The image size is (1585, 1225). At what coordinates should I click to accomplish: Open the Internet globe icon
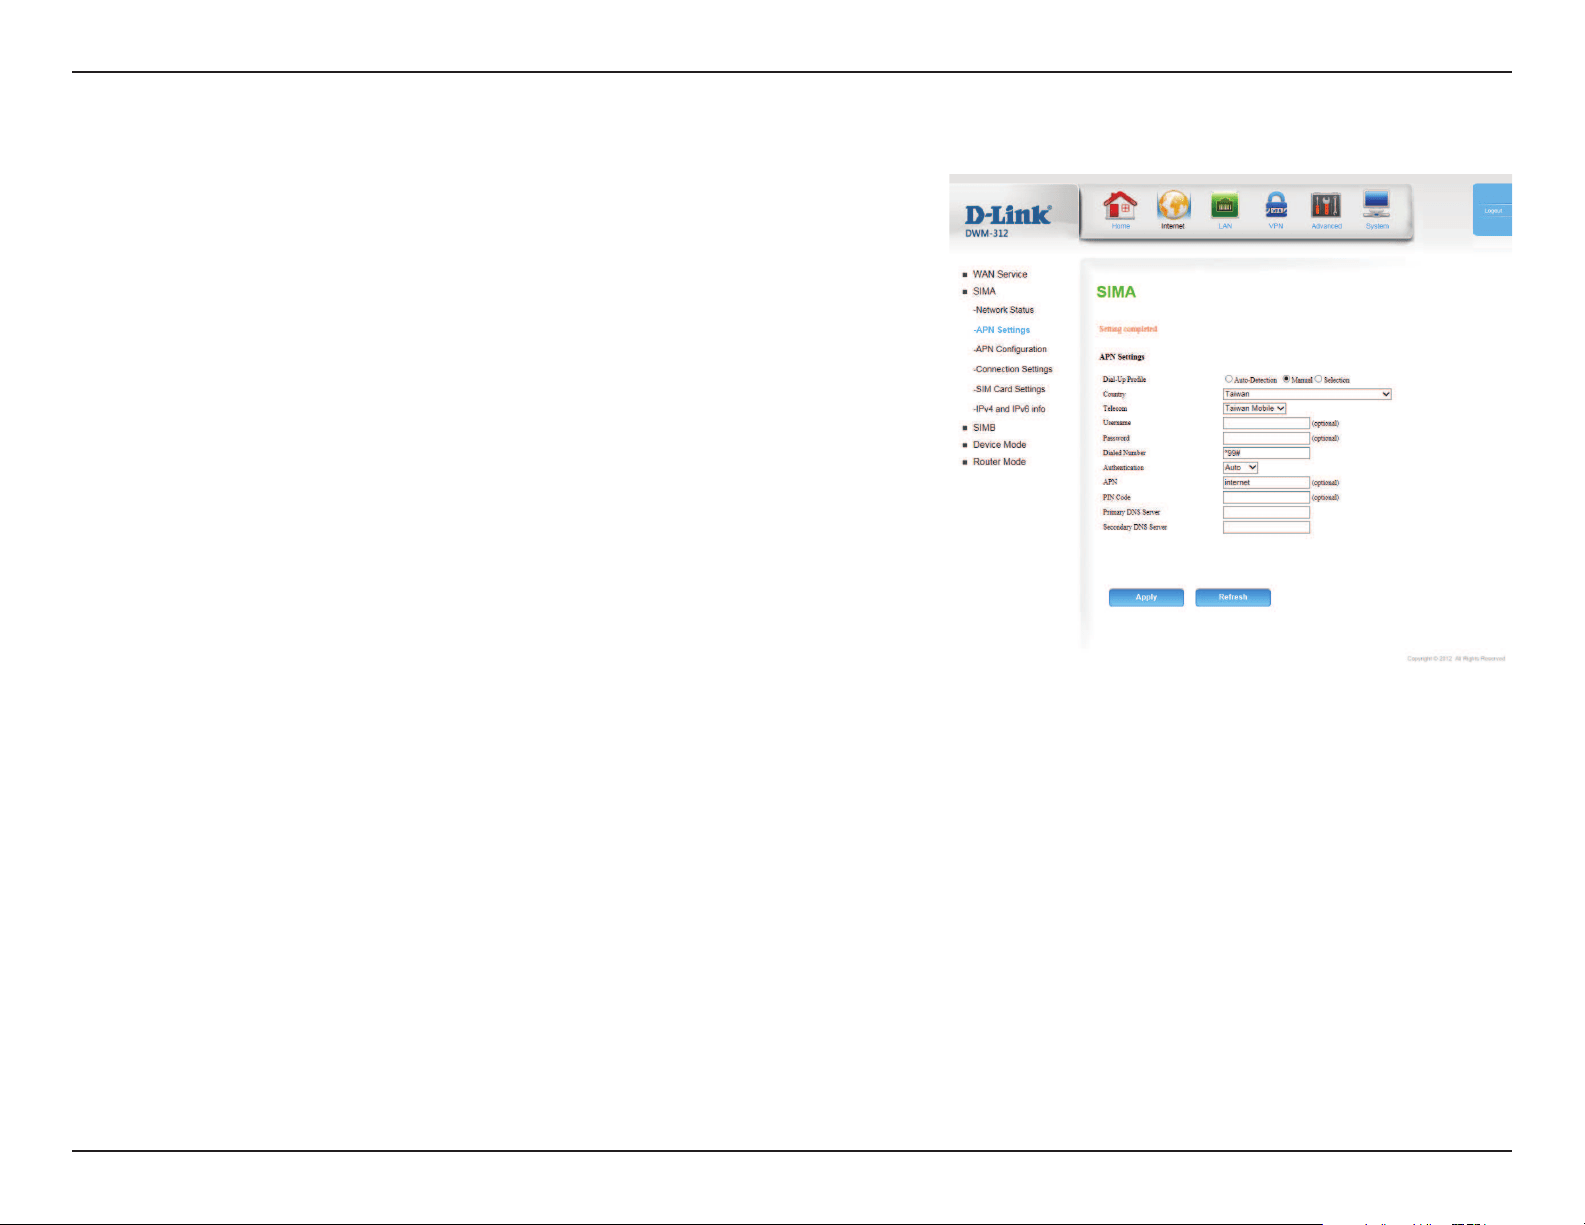1173,210
